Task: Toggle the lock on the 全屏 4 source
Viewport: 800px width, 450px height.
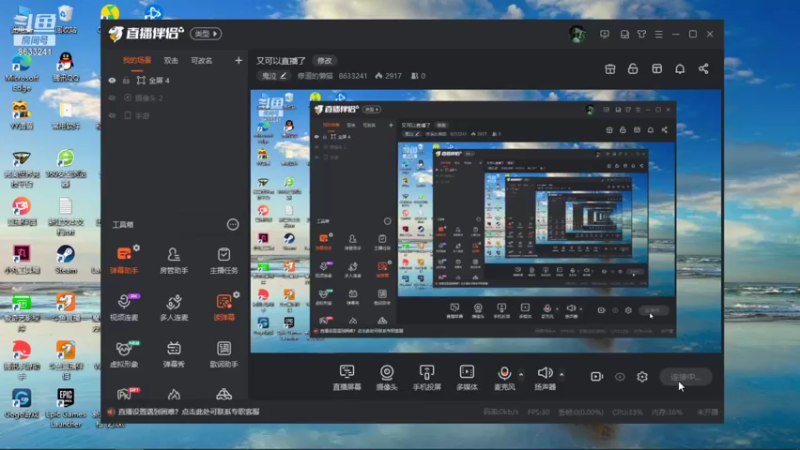Action: pyautogui.click(x=126, y=80)
